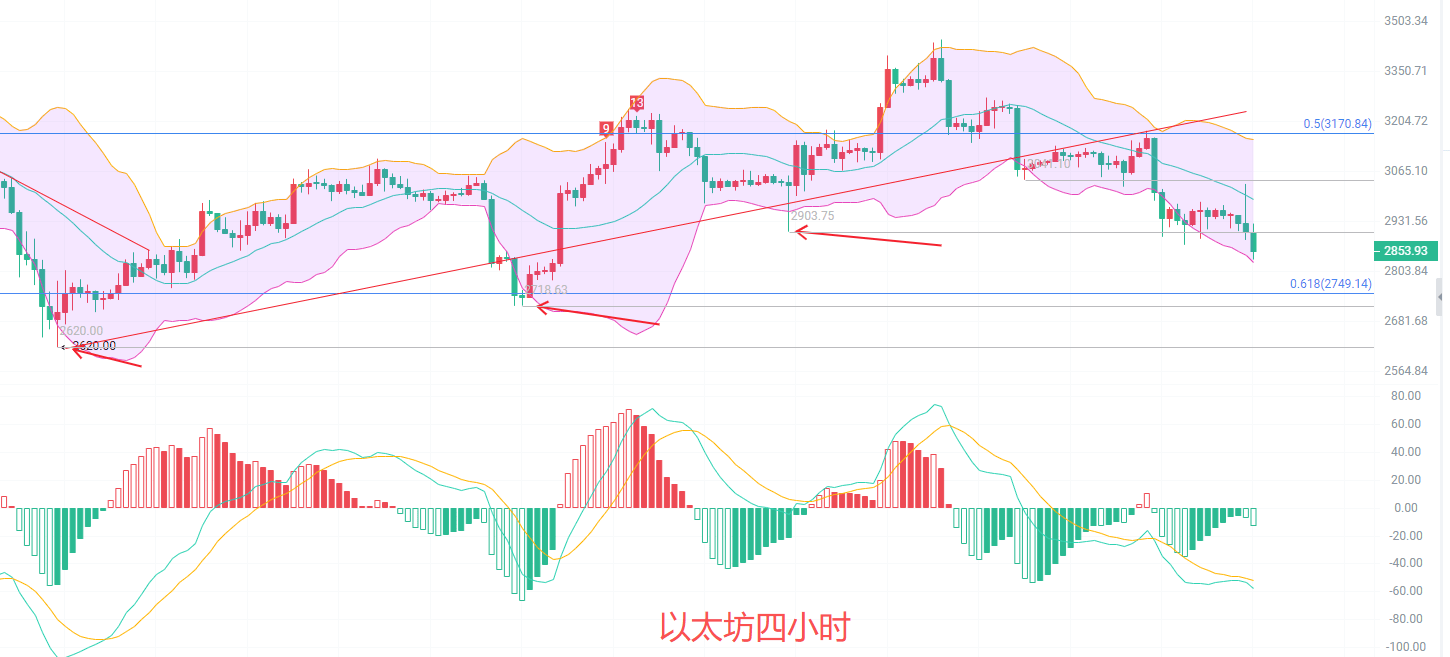Click the 80.00 MACD axis label
Screen dimensions: 1450x657
click(x=1406, y=396)
